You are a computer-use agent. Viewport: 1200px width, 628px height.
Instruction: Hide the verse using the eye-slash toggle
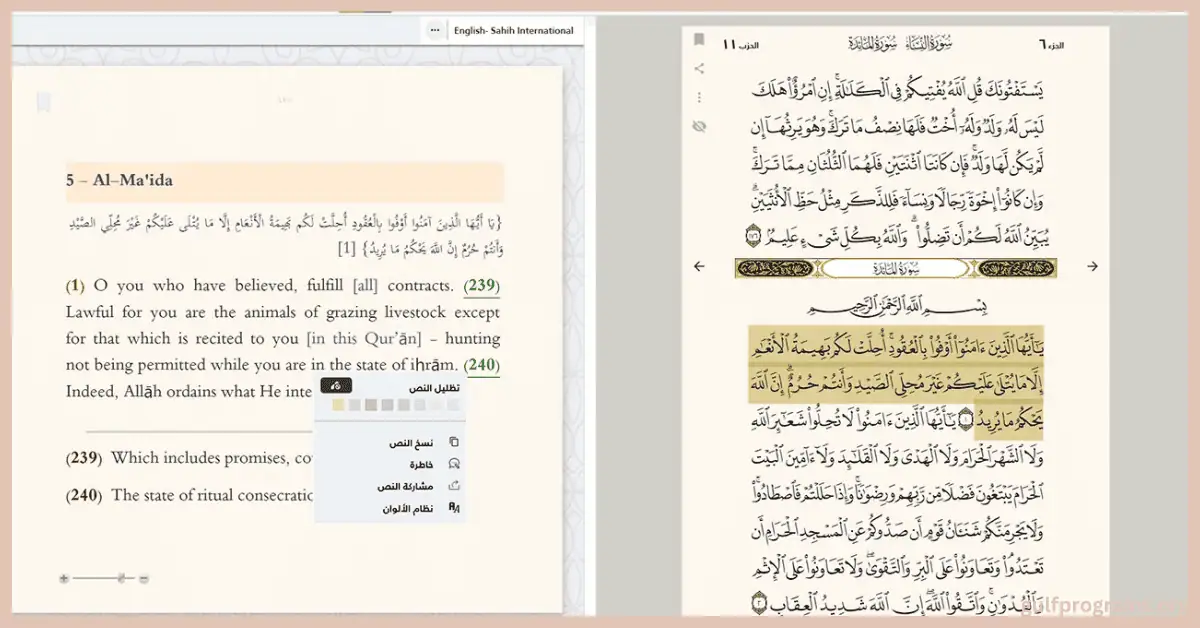(699, 125)
